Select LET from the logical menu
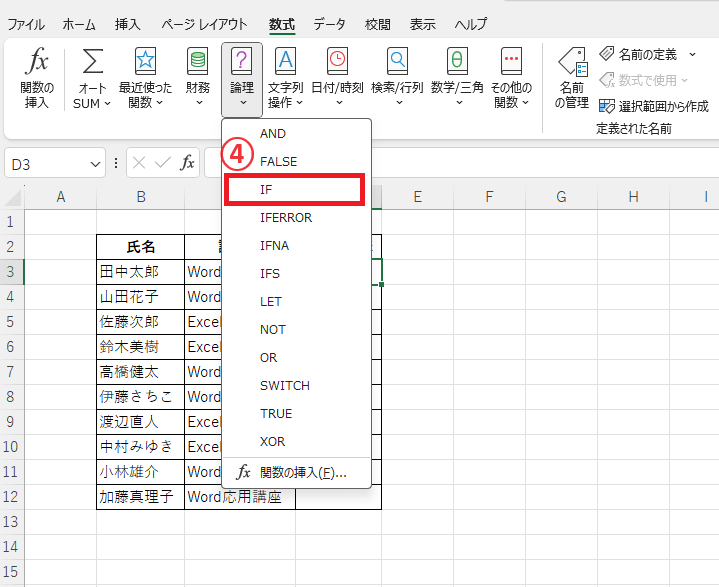Viewport: 719px width, 587px height. pyautogui.click(x=296, y=301)
